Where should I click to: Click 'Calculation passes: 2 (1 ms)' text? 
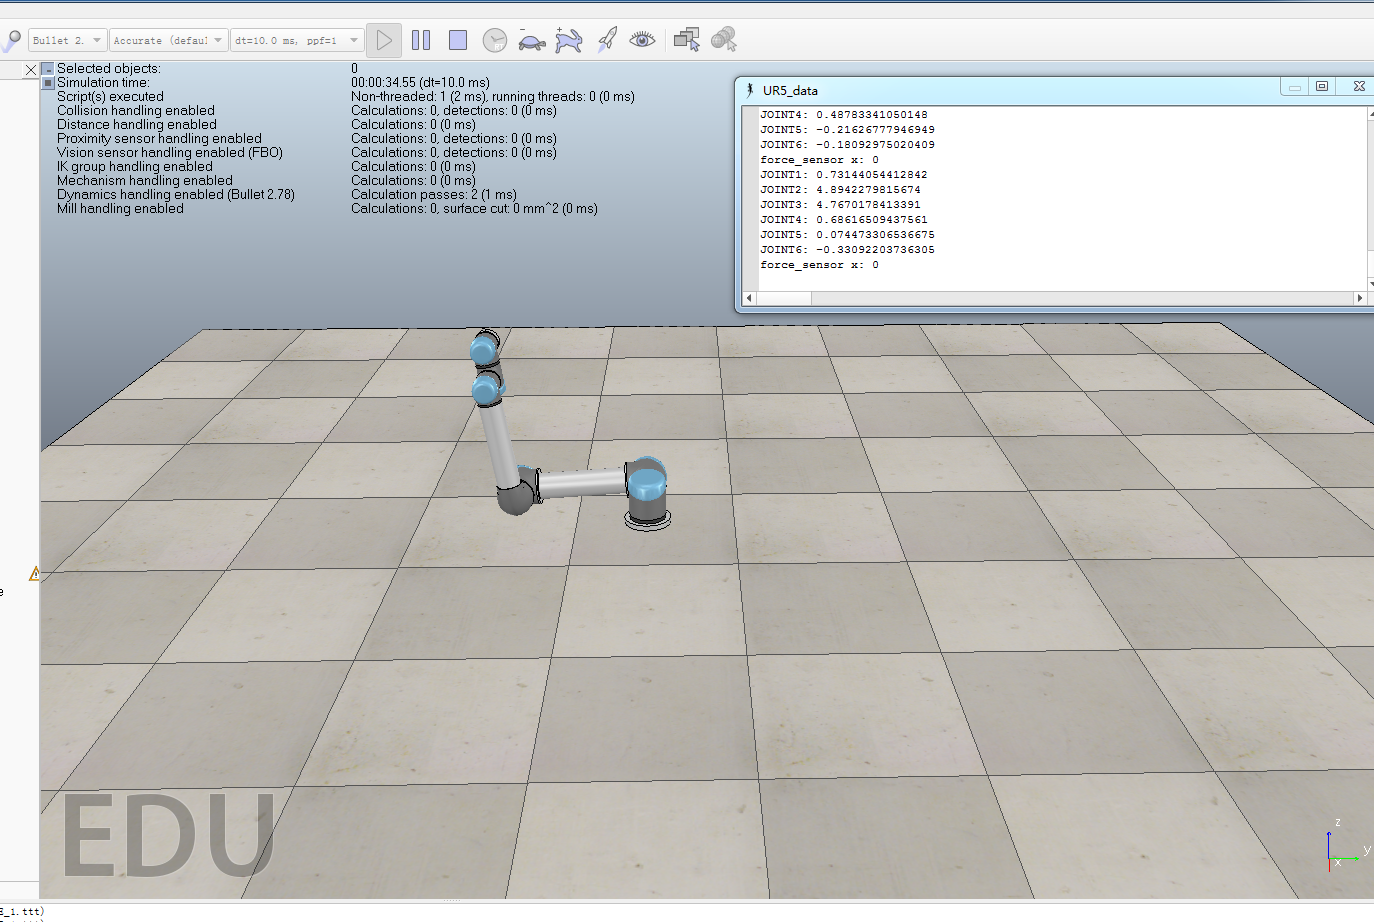tap(434, 195)
